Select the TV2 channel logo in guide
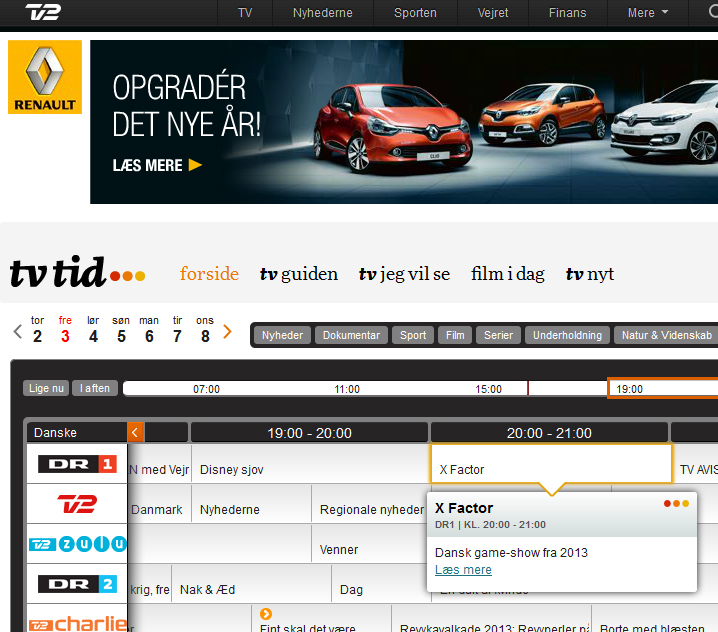Screen dimensions: 718x632 tap(77, 504)
